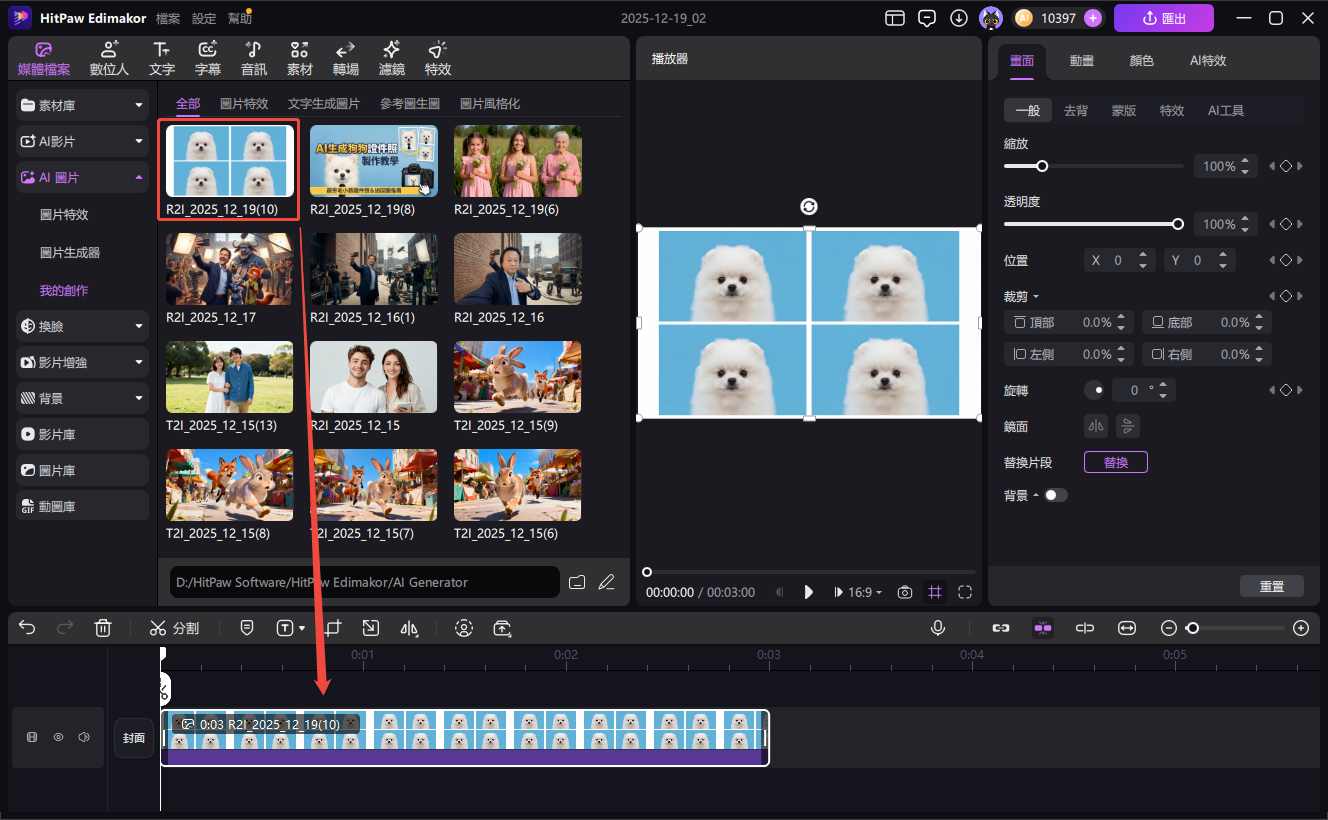Toggle the 背景 background switch
The height and width of the screenshot is (820, 1328).
click(1055, 495)
